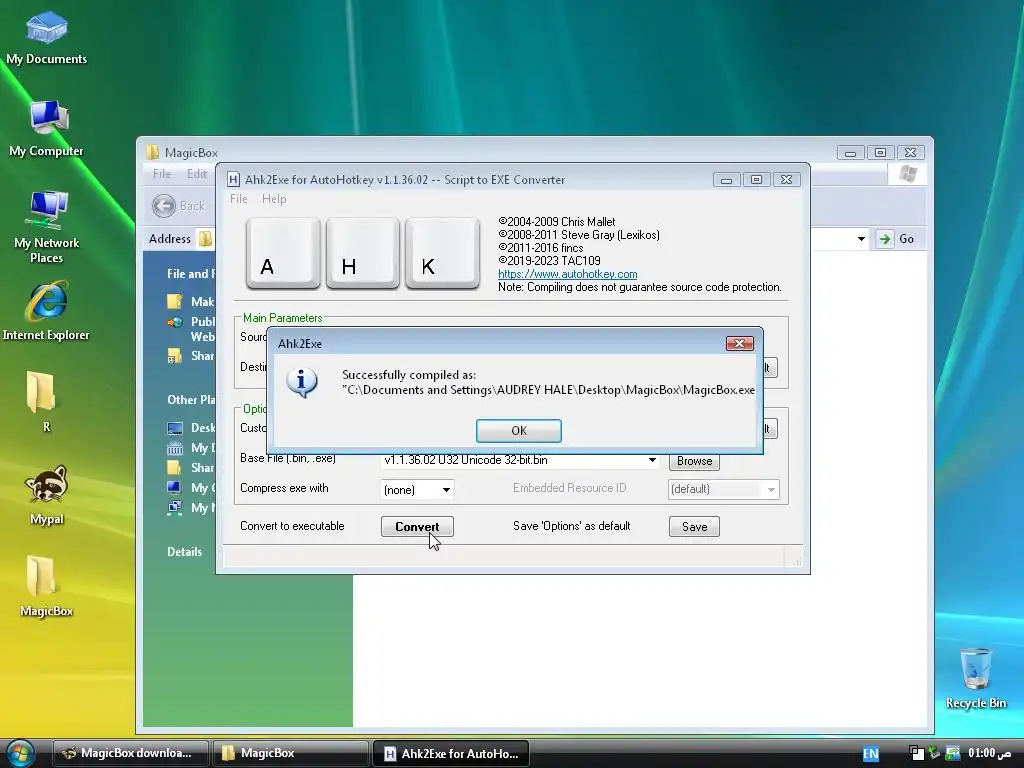Open My Computer desktop icon
This screenshot has height=768, width=1024.
coord(46,129)
